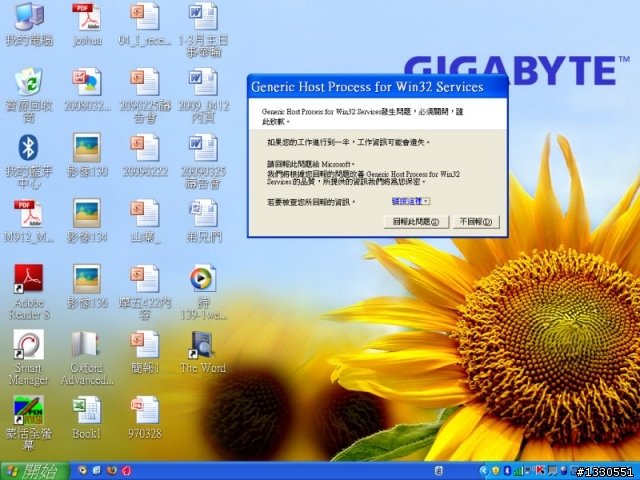Select the 影像130 image file
The image size is (640, 480).
click(87, 156)
